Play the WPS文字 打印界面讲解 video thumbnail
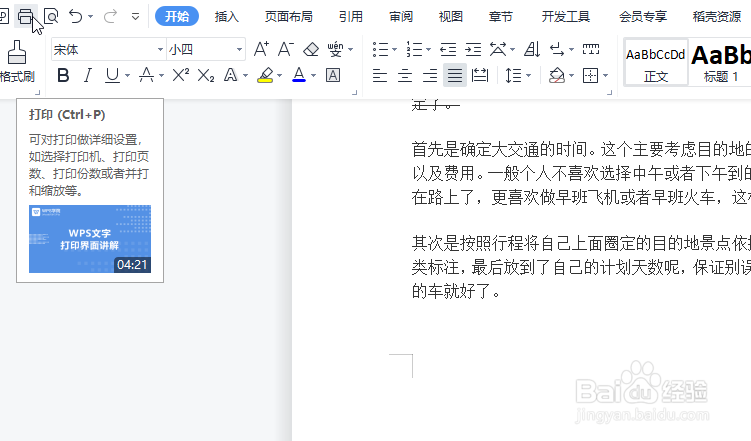The image size is (751, 441). point(90,239)
